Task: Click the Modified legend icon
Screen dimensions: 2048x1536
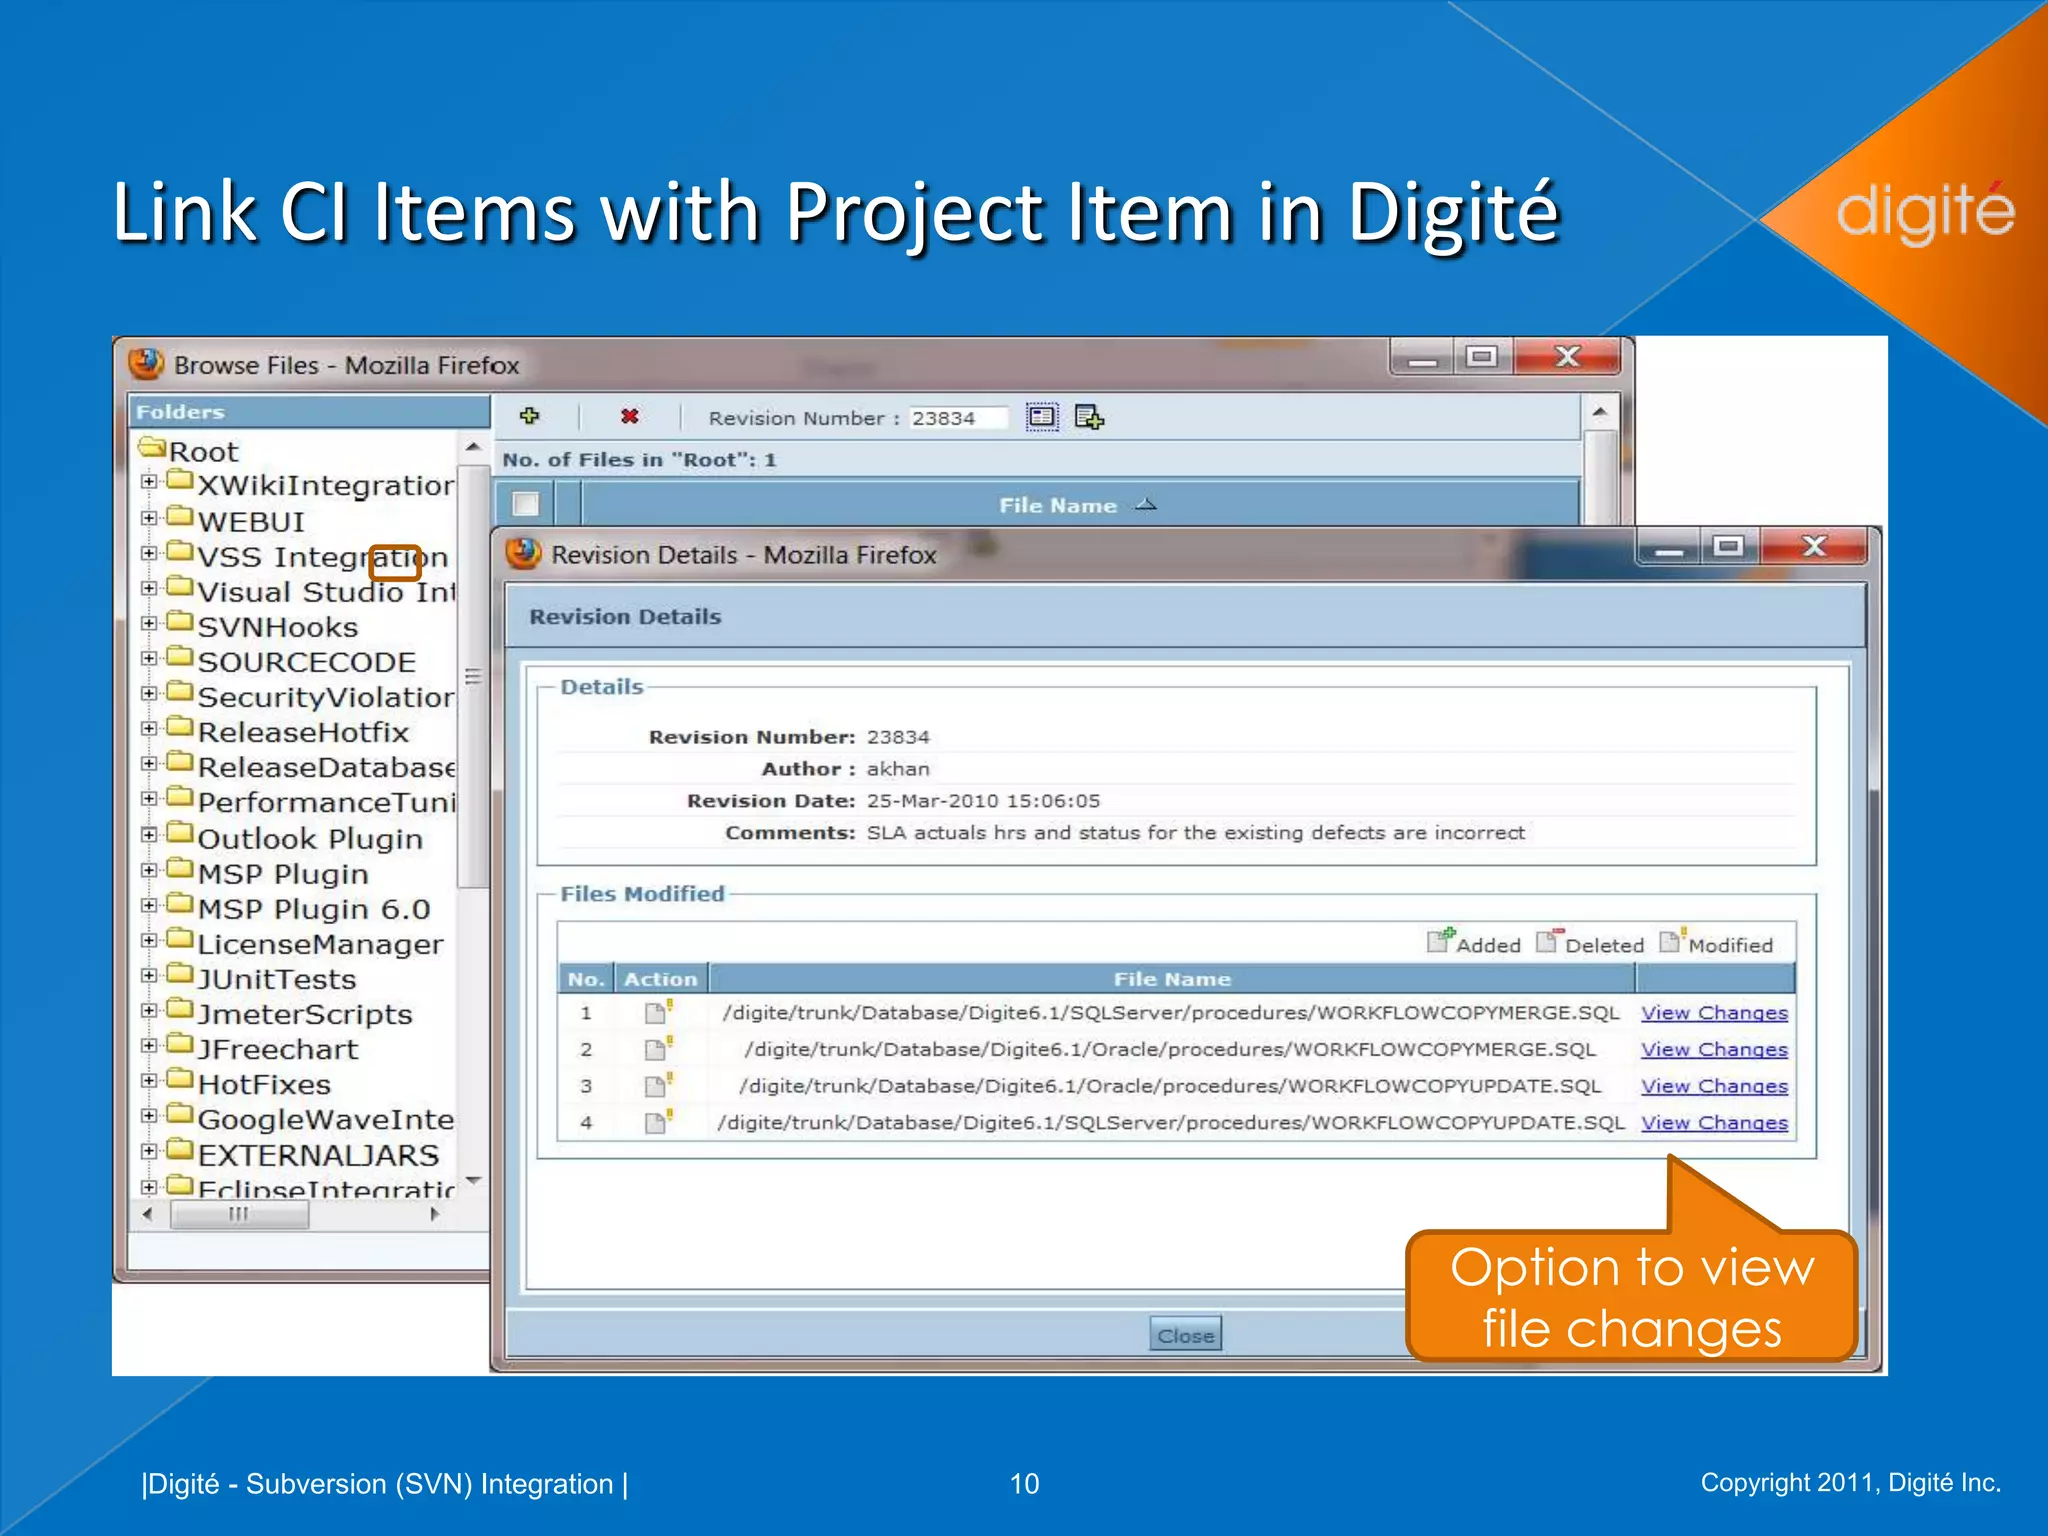Action: pos(1672,940)
